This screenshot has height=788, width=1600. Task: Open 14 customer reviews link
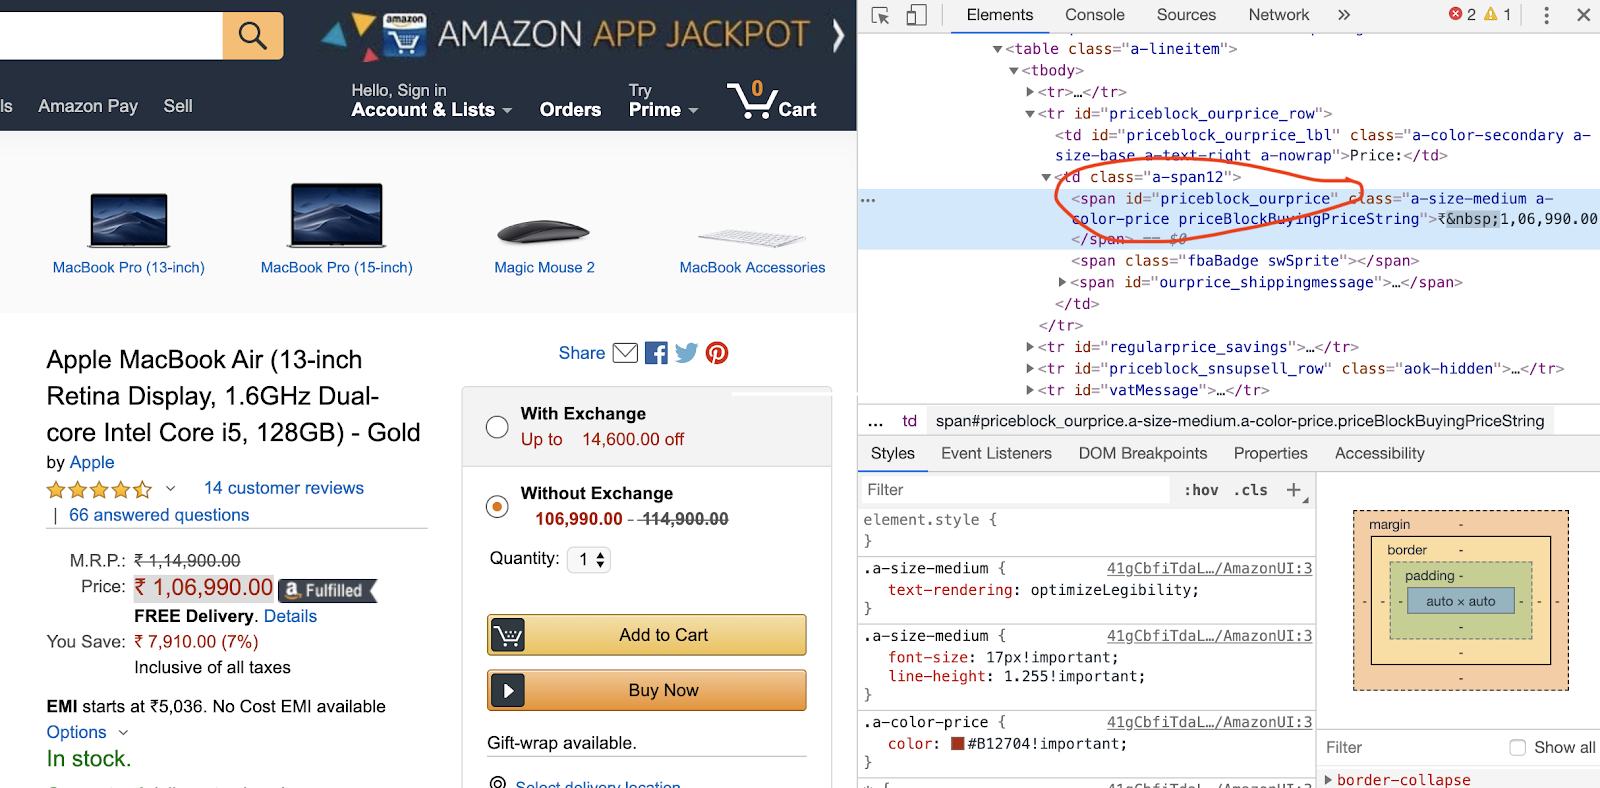pos(284,488)
